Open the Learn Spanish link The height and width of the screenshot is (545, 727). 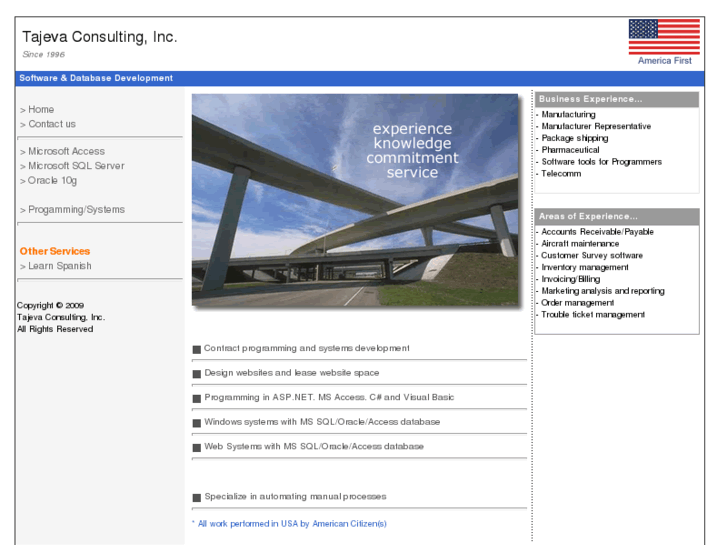[60, 266]
